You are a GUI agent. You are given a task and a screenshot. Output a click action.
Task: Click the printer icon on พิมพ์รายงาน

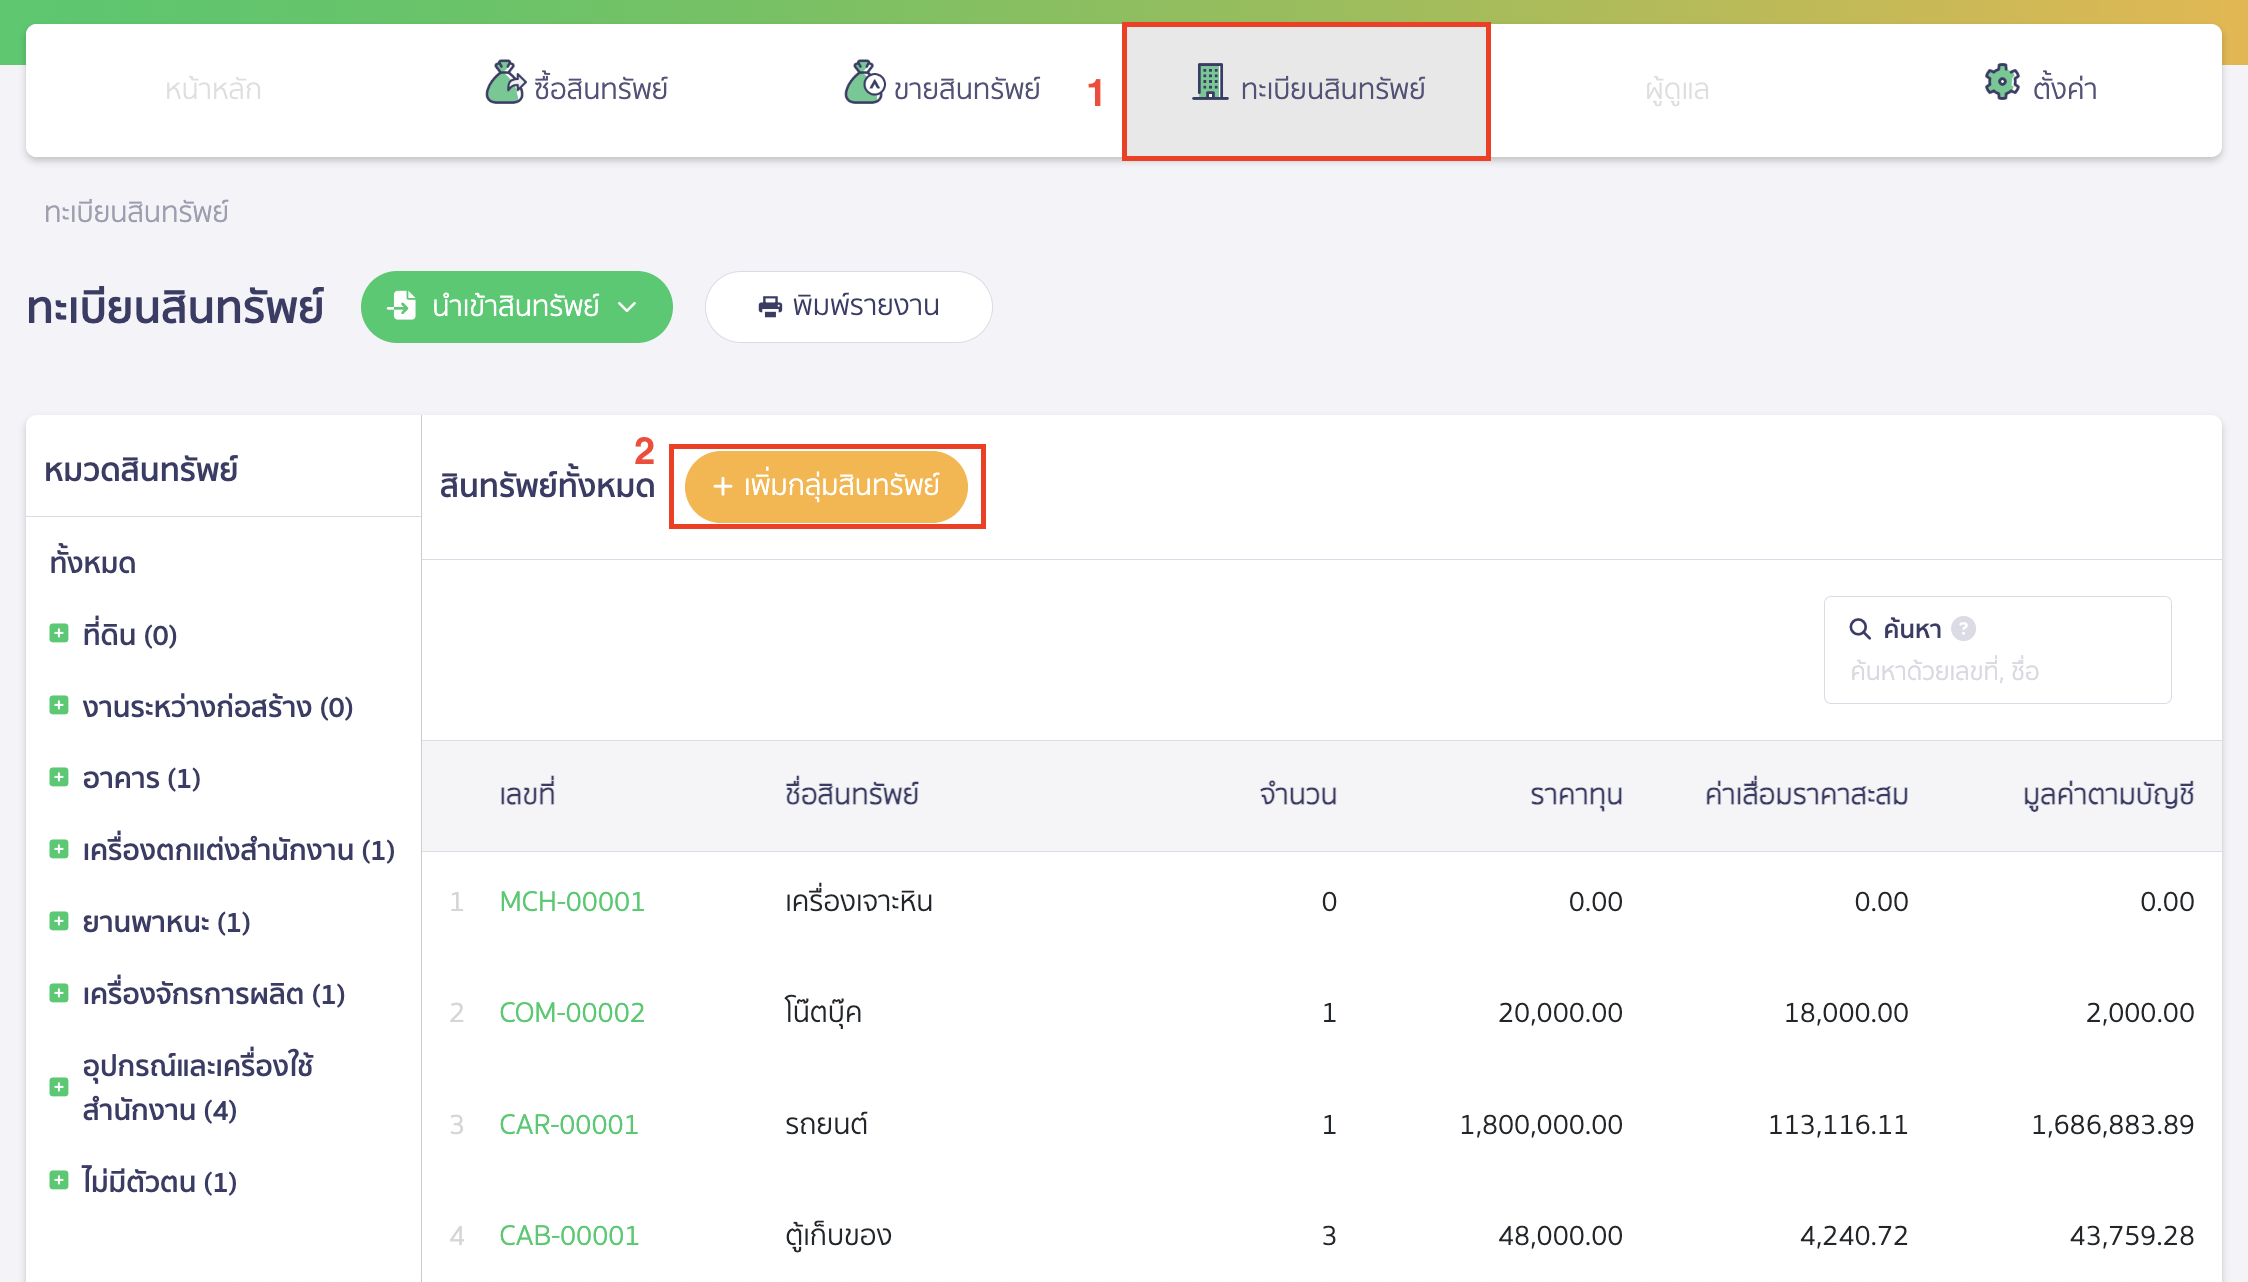point(768,307)
